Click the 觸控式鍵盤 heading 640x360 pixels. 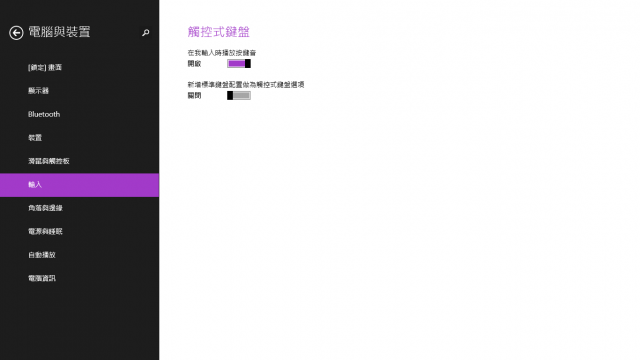coord(218,32)
